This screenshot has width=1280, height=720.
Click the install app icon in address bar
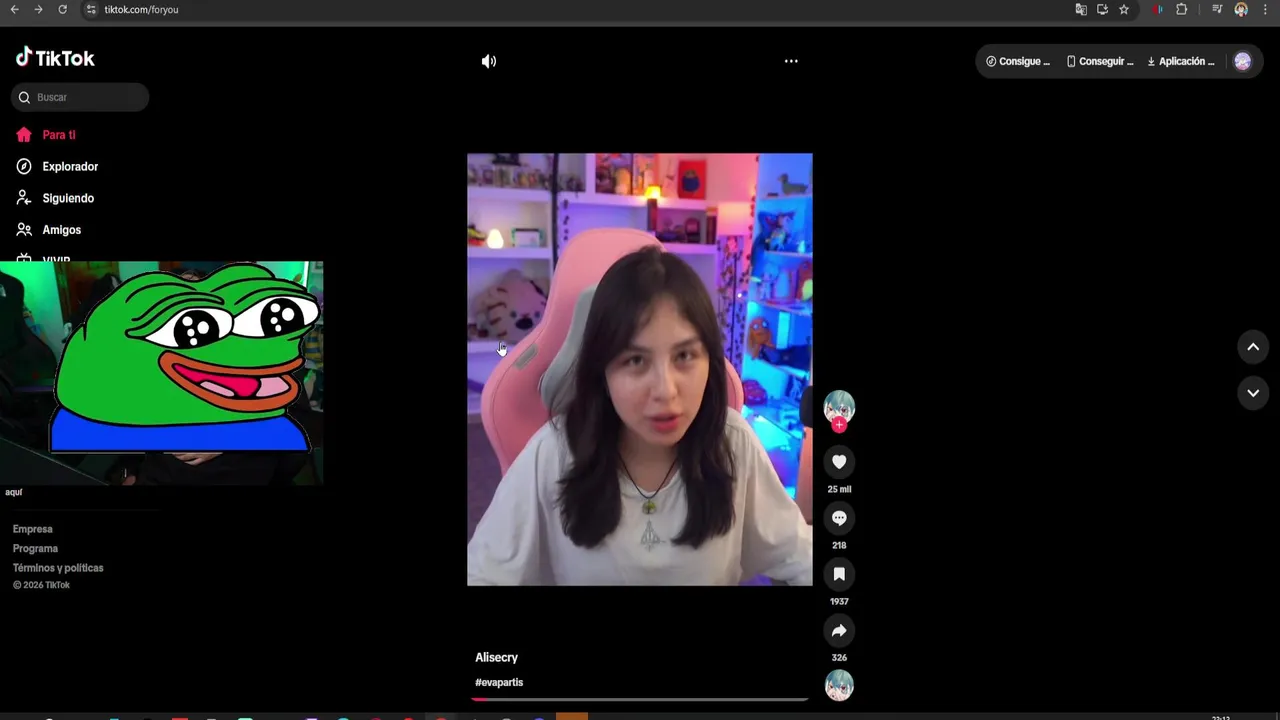point(1102,9)
